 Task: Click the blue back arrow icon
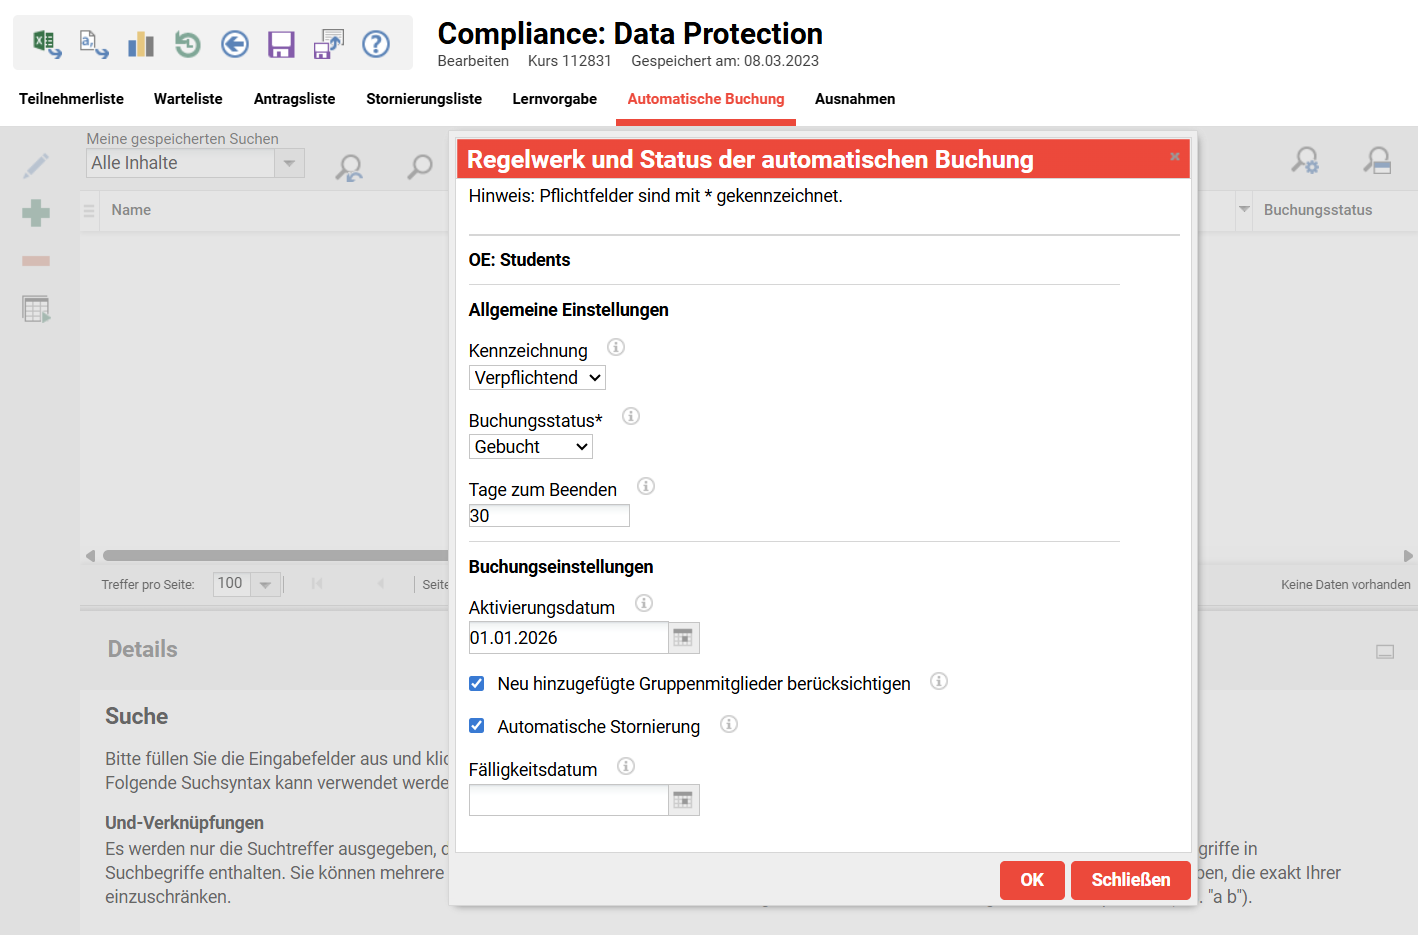coord(235,44)
